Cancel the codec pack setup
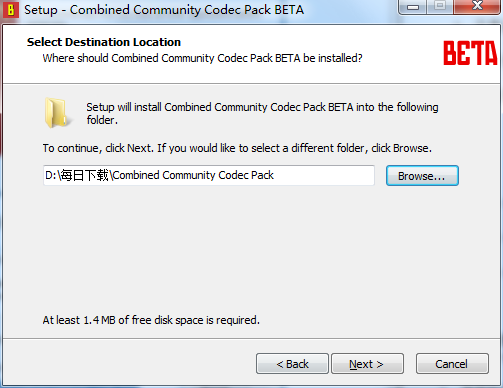This screenshot has width=503, height=388. click(x=452, y=364)
